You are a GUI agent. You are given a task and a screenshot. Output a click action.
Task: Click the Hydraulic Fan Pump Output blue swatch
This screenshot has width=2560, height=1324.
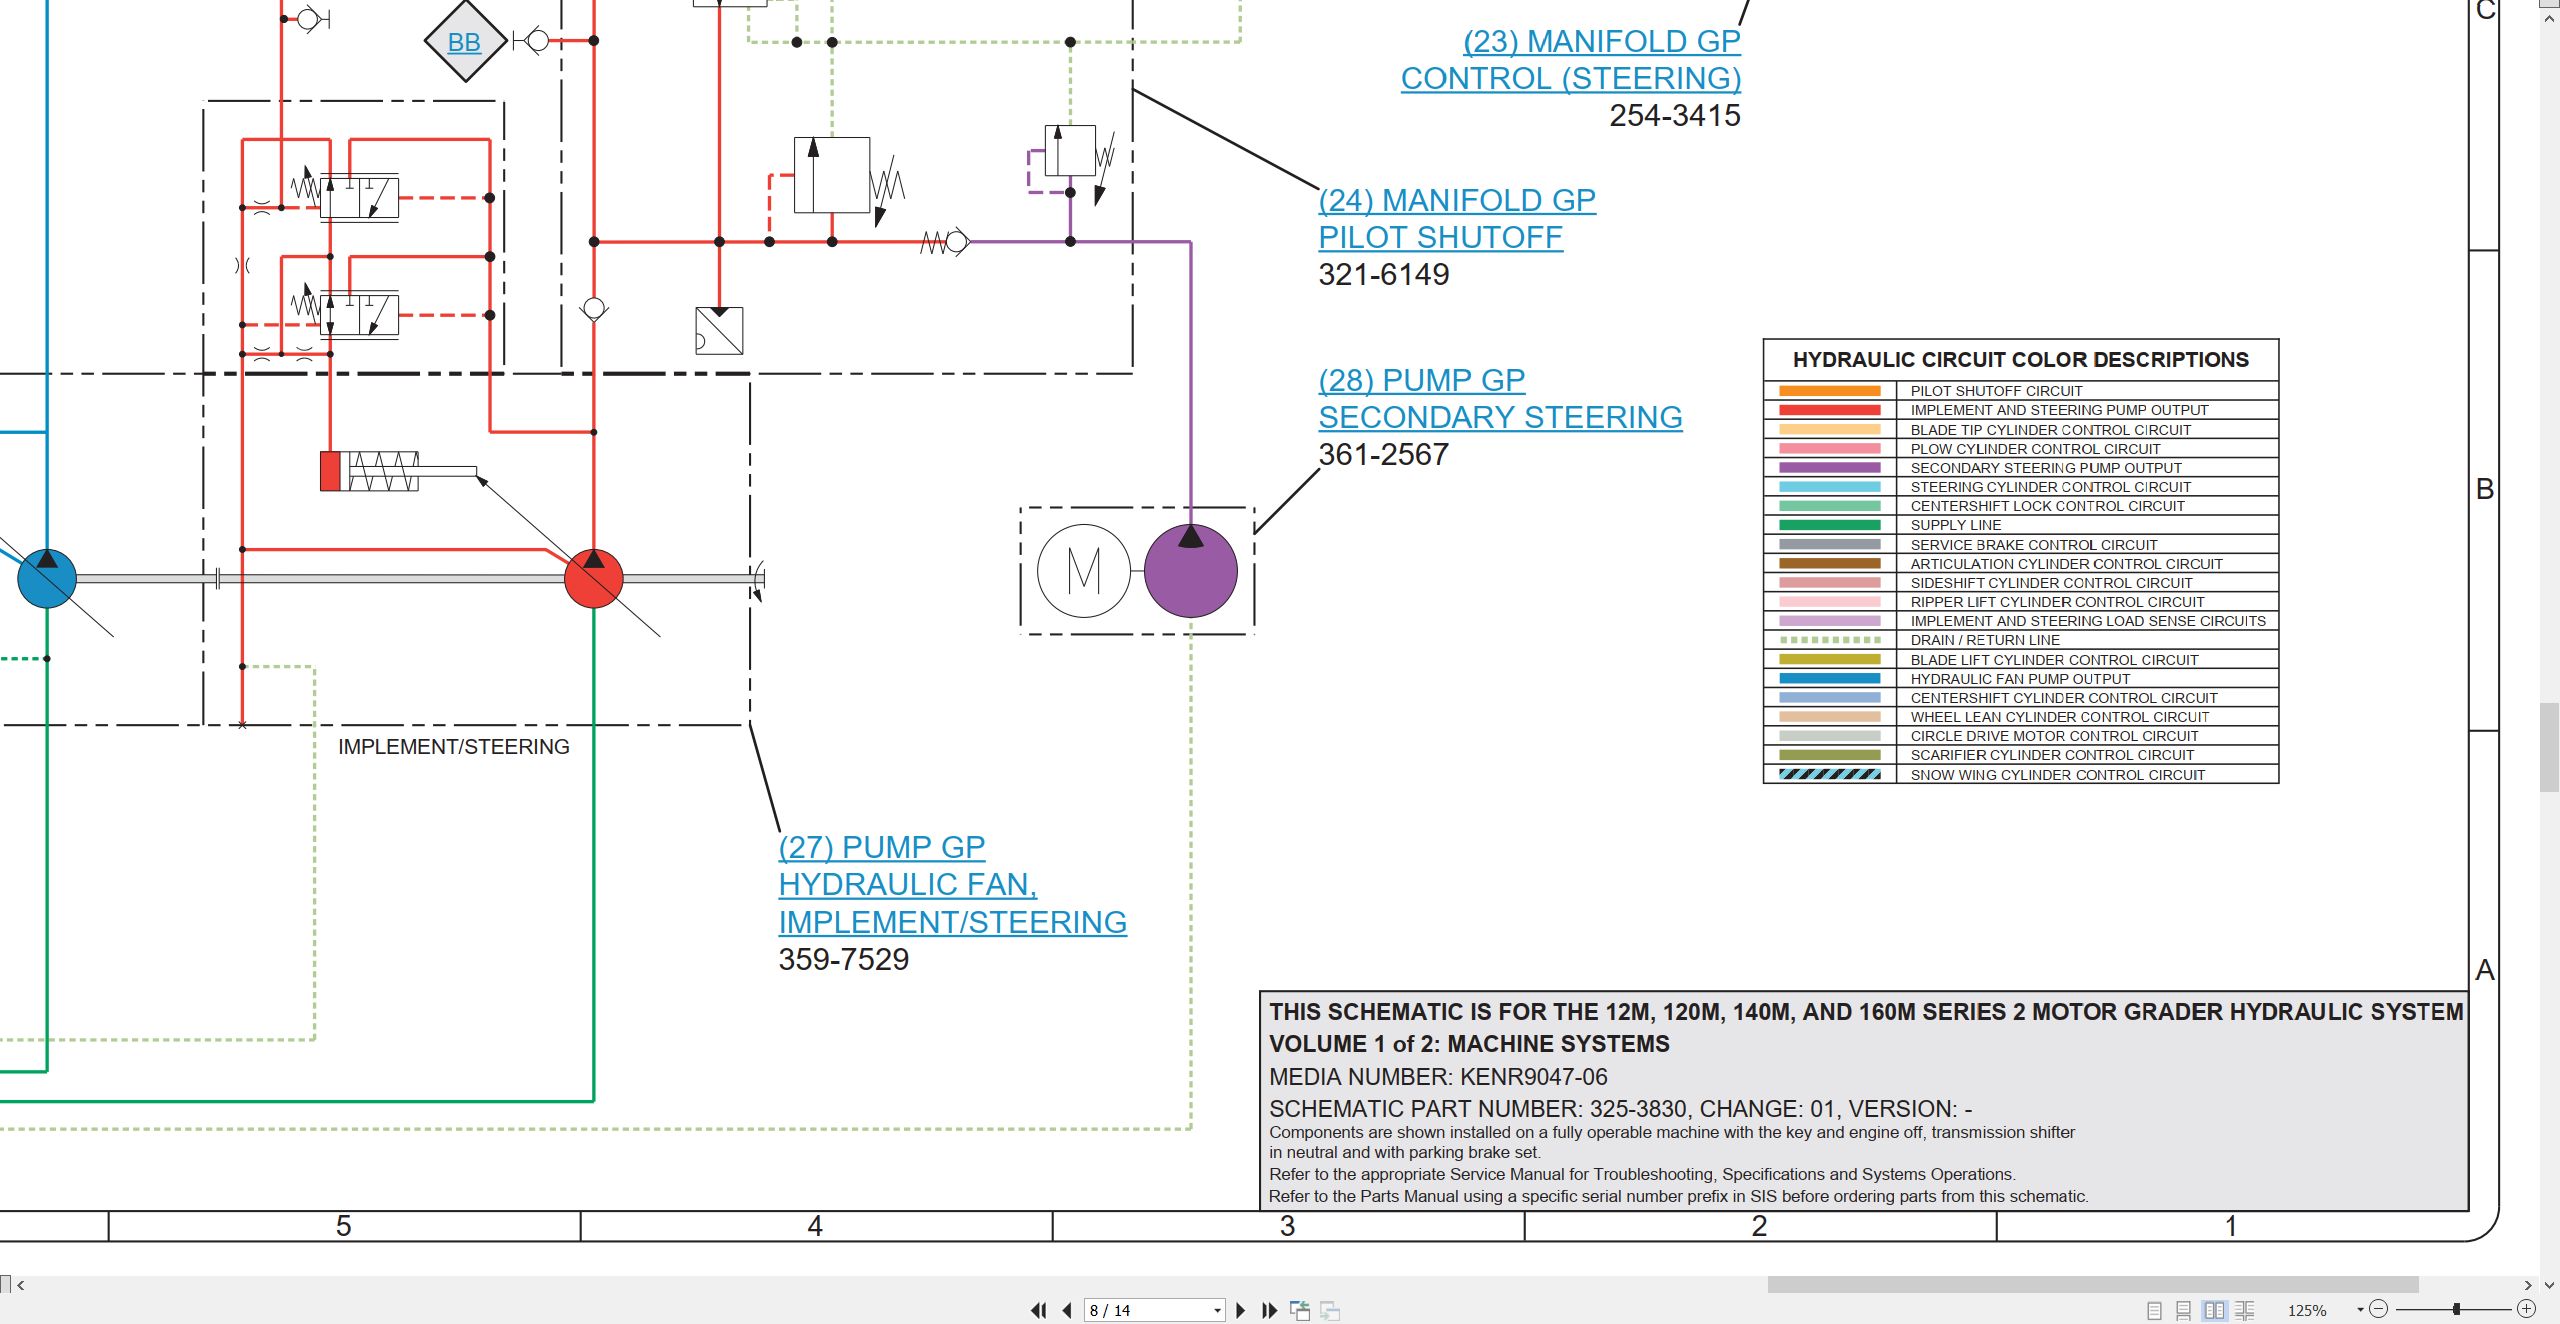(x=1830, y=679)
